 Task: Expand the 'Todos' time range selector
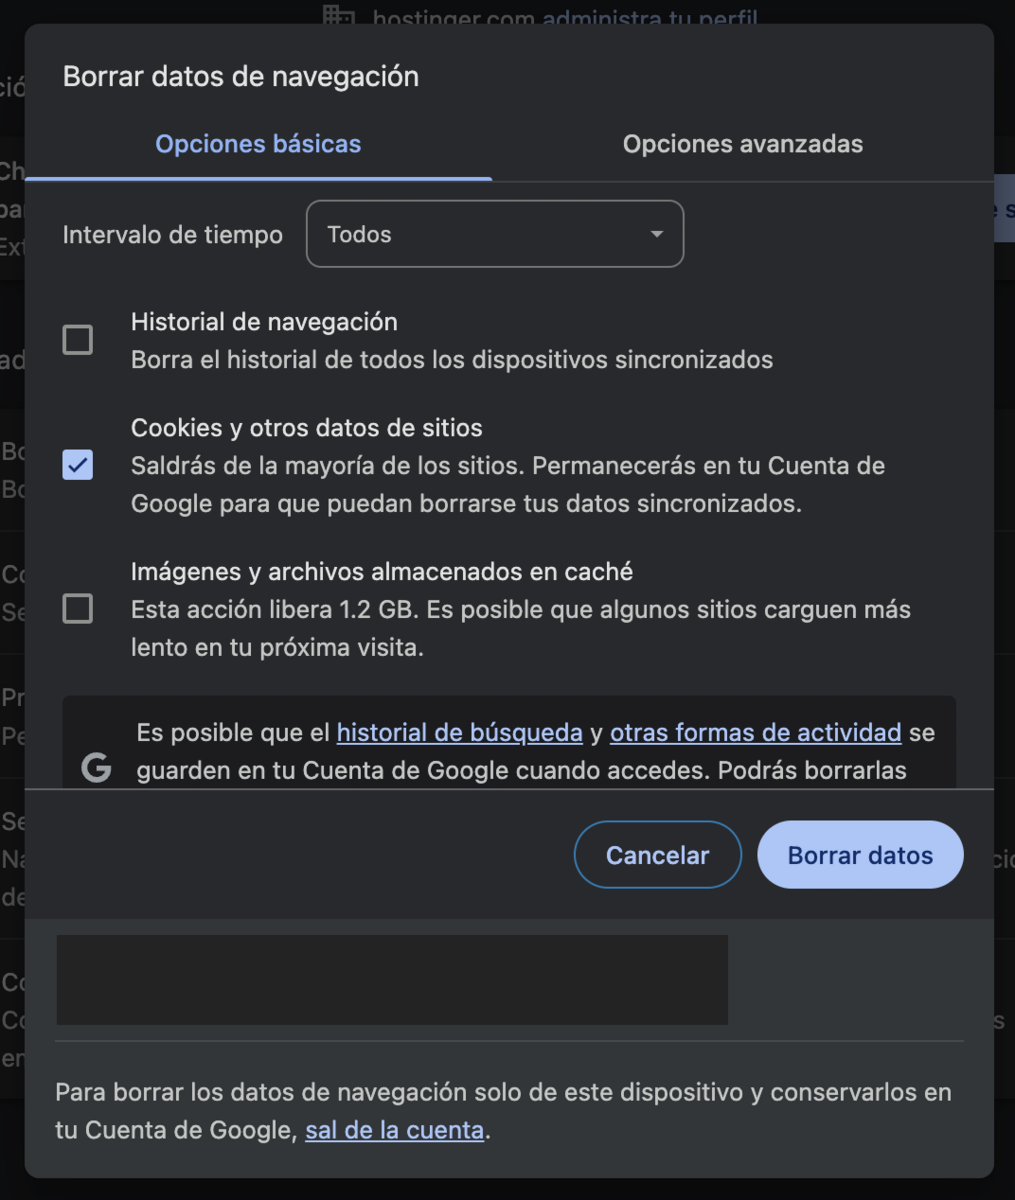pyautogui.click(x=494, y=233)
